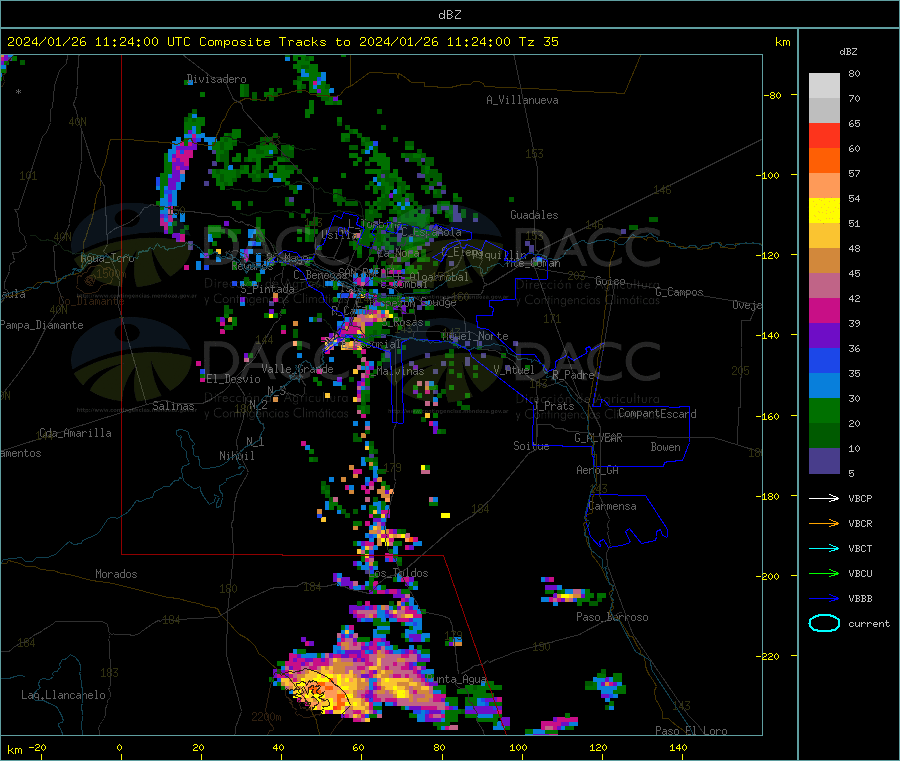This screenshot has width=900, height=761.
Task: Click the 'Soitue' map label
Action: click(x=531, y=446)
